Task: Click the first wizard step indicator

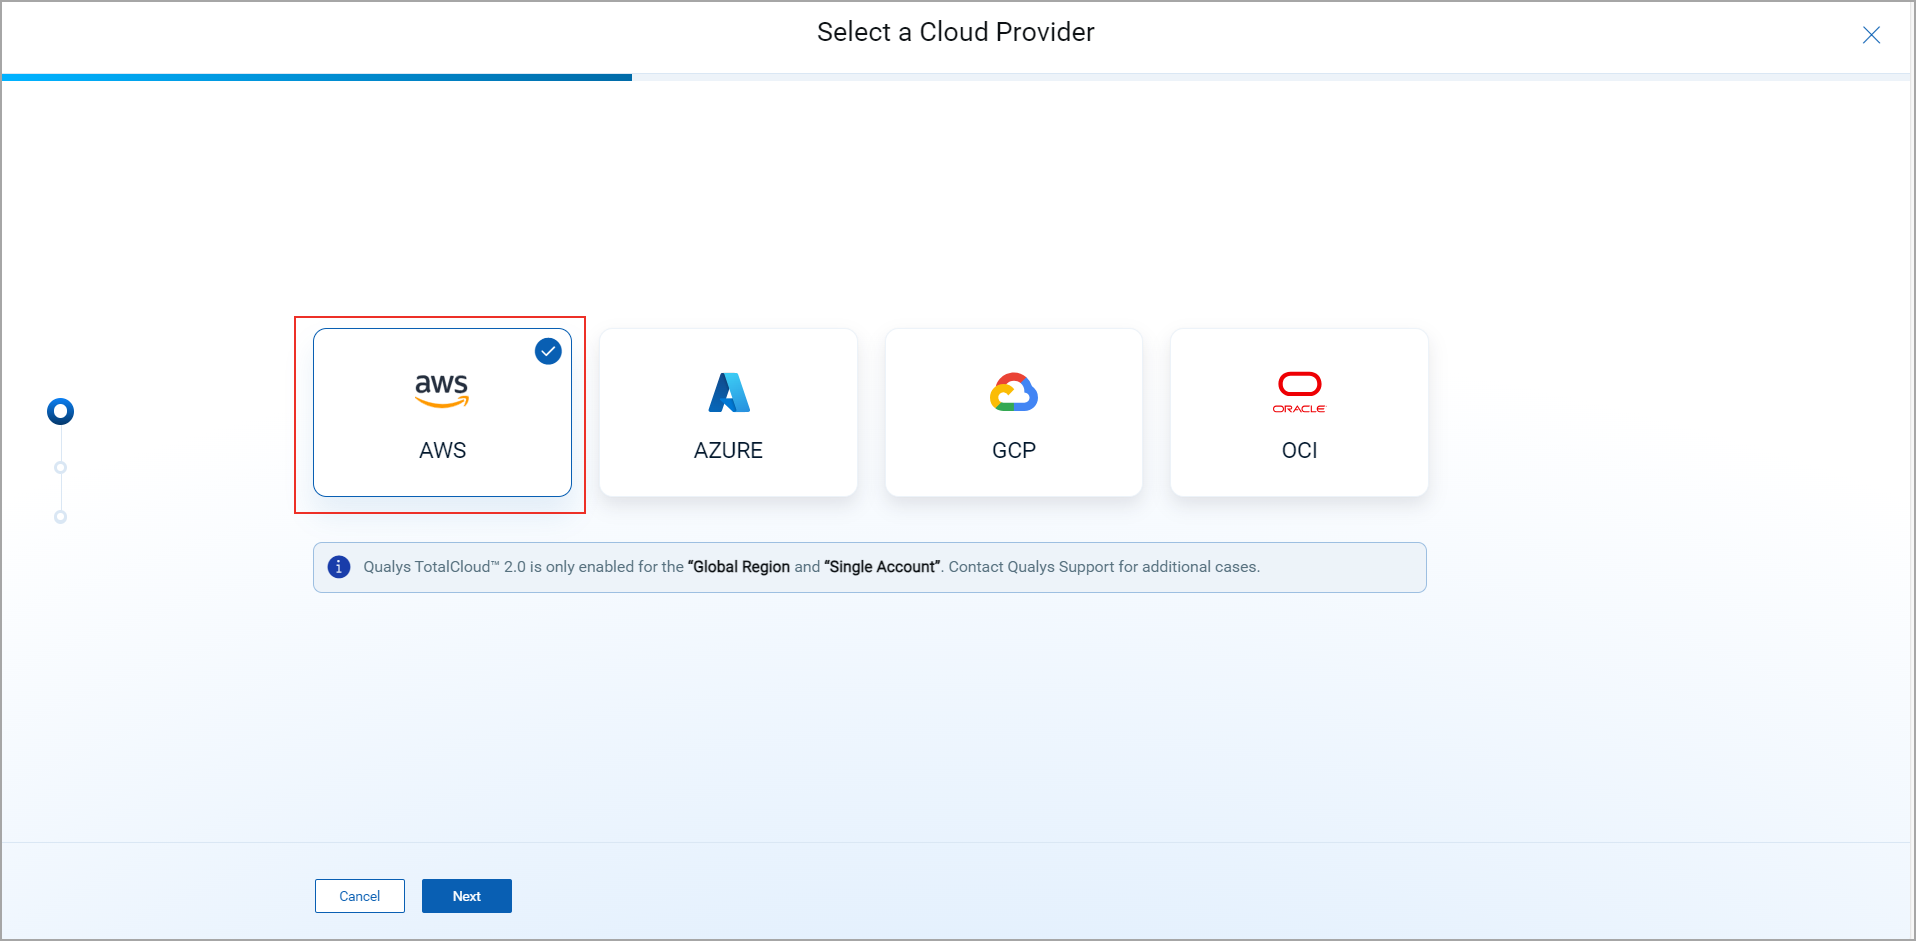Action: (x=61, y=411)
